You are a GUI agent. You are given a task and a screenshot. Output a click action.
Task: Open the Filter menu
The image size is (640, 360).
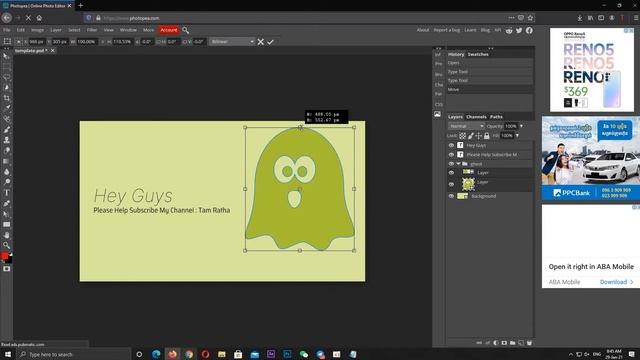pos(92,30)
